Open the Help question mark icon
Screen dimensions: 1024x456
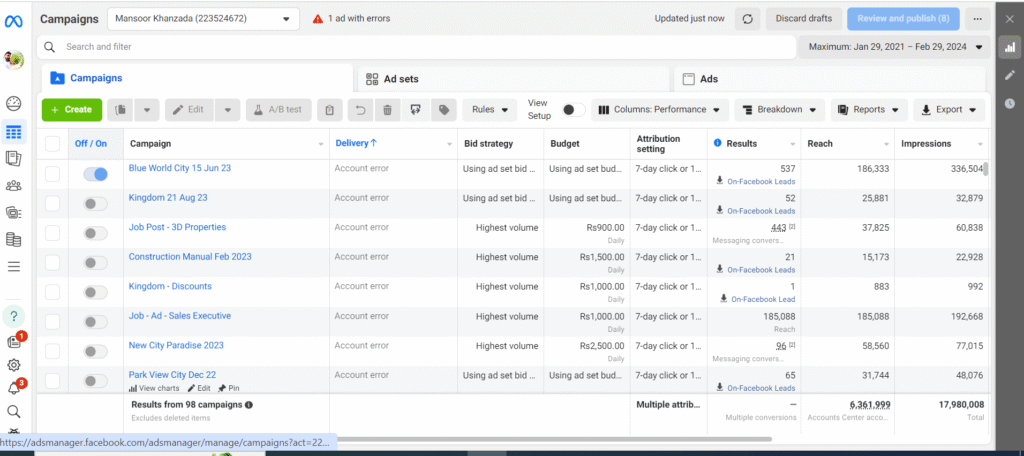[x=14, y=316]
